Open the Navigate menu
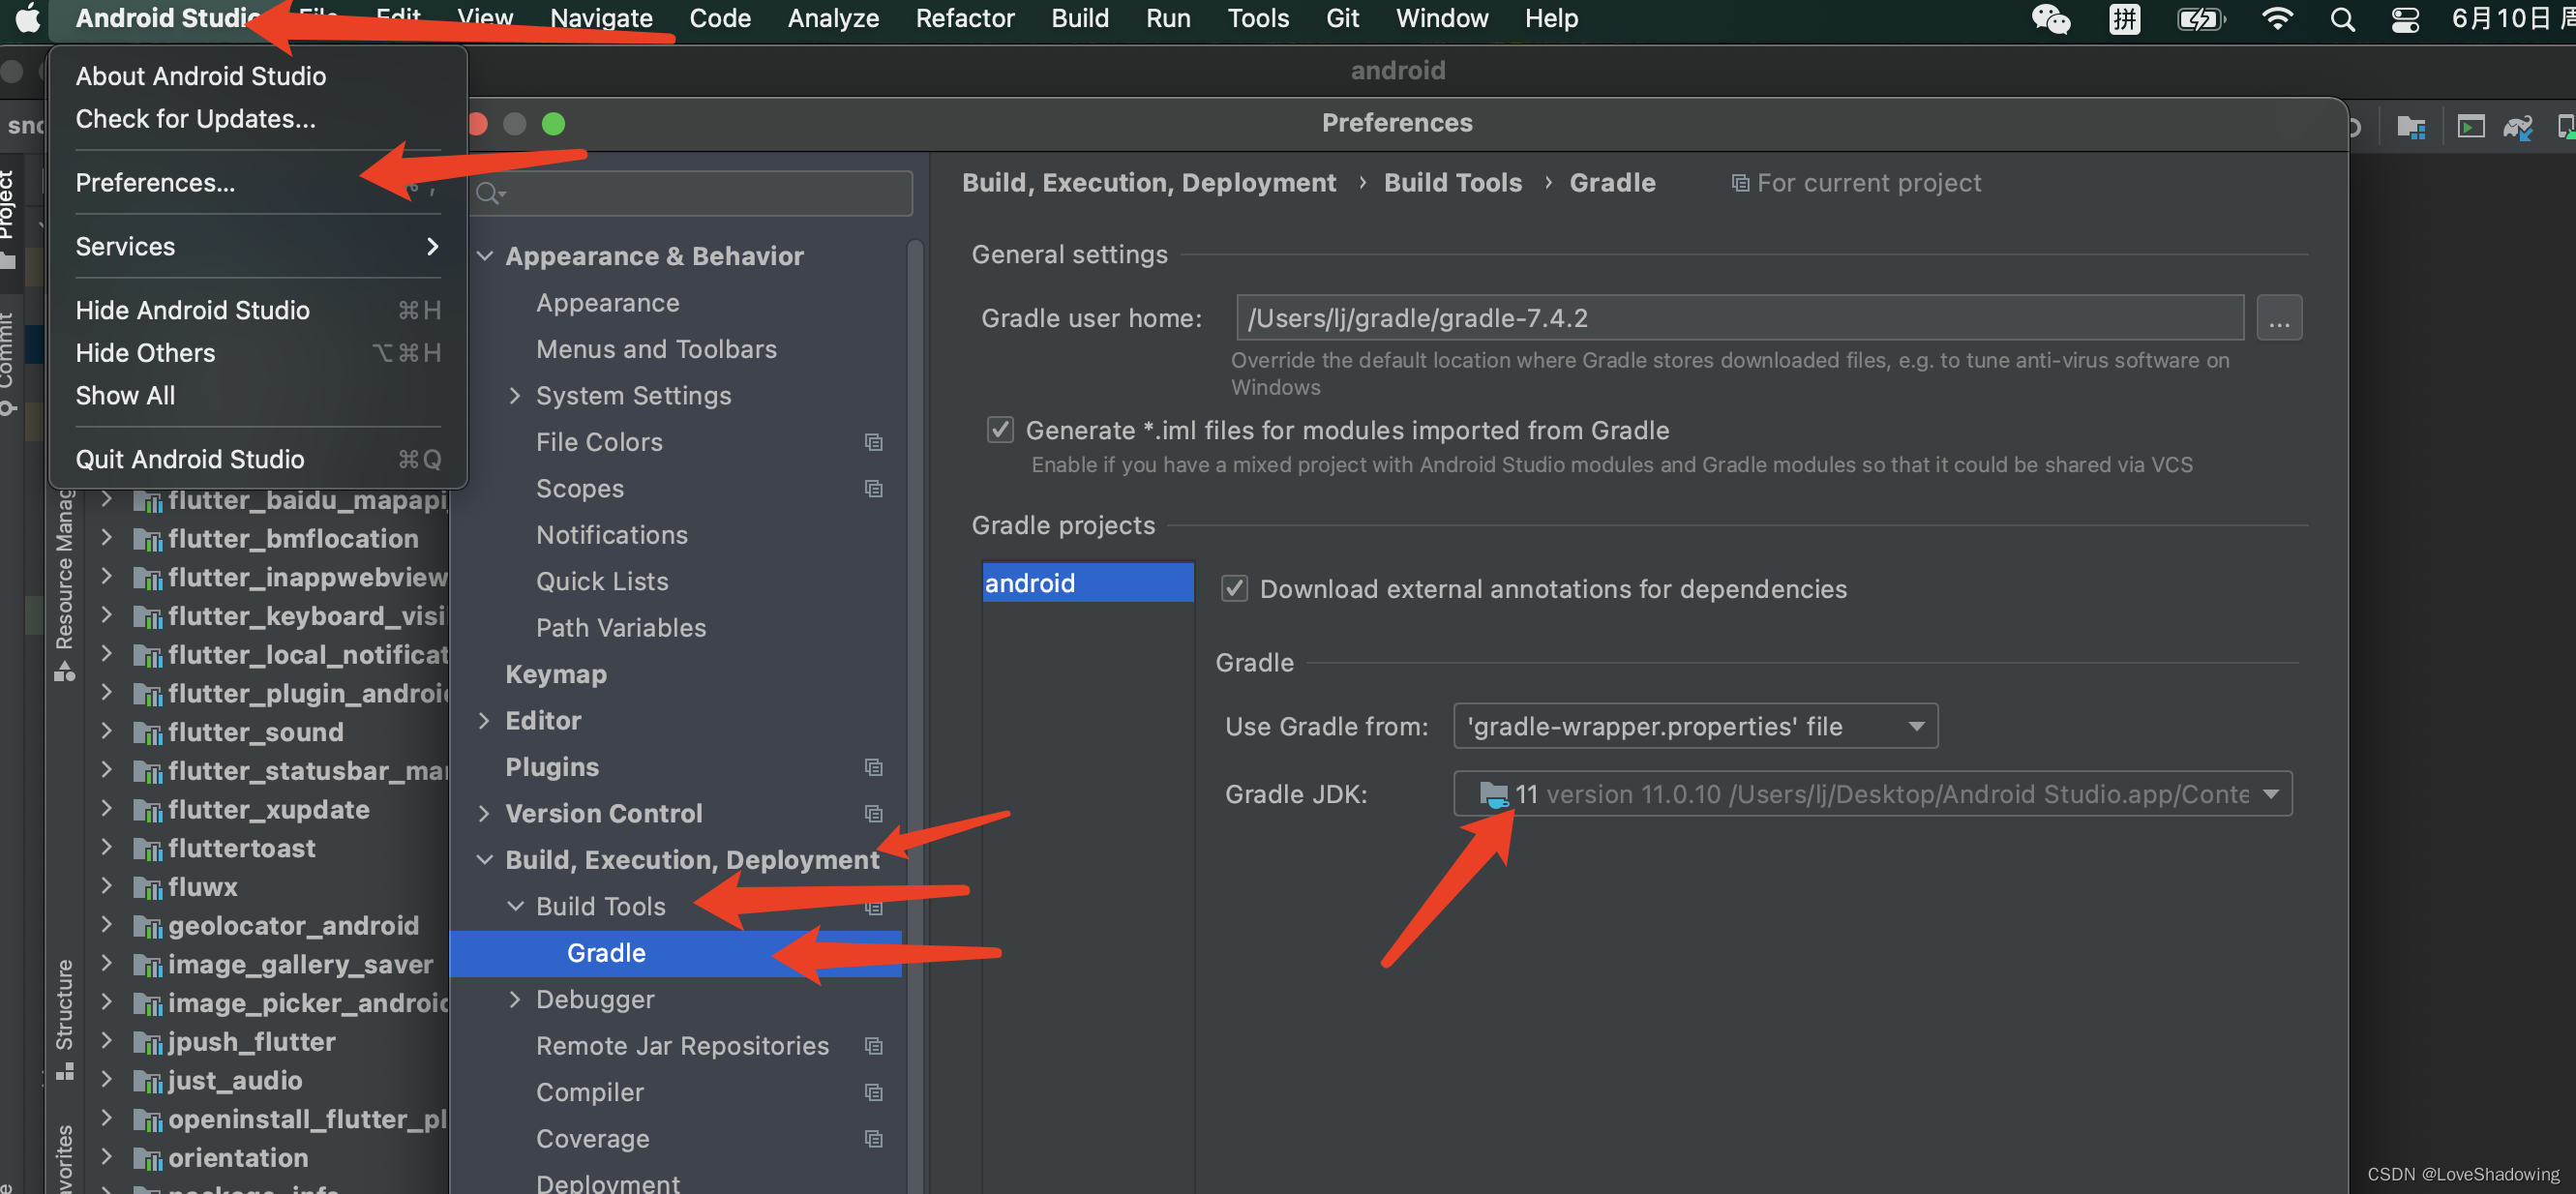Image resolution: width=2576 pixels, height=1194 pixels. (601, 18)
